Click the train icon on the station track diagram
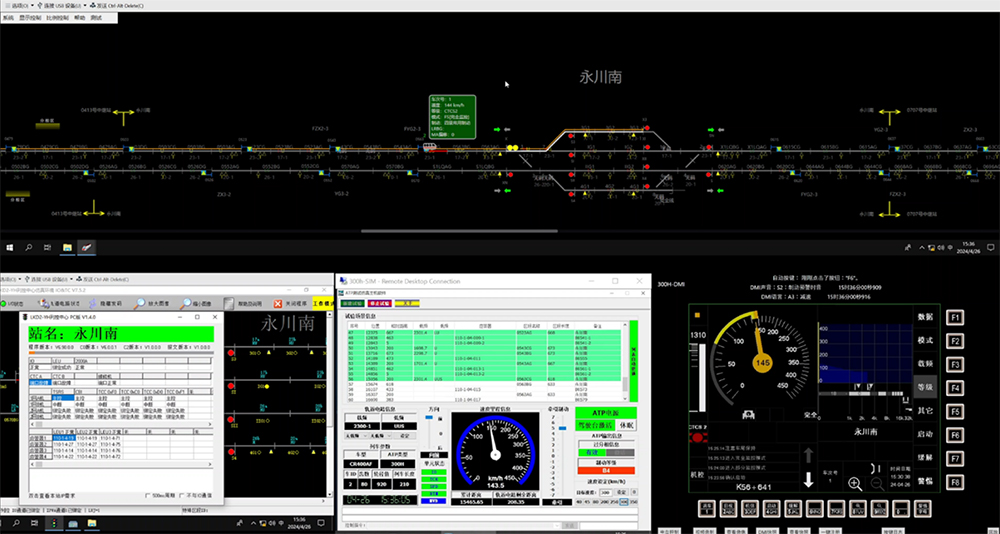The image size is (1000, 534). coord(430,146)
